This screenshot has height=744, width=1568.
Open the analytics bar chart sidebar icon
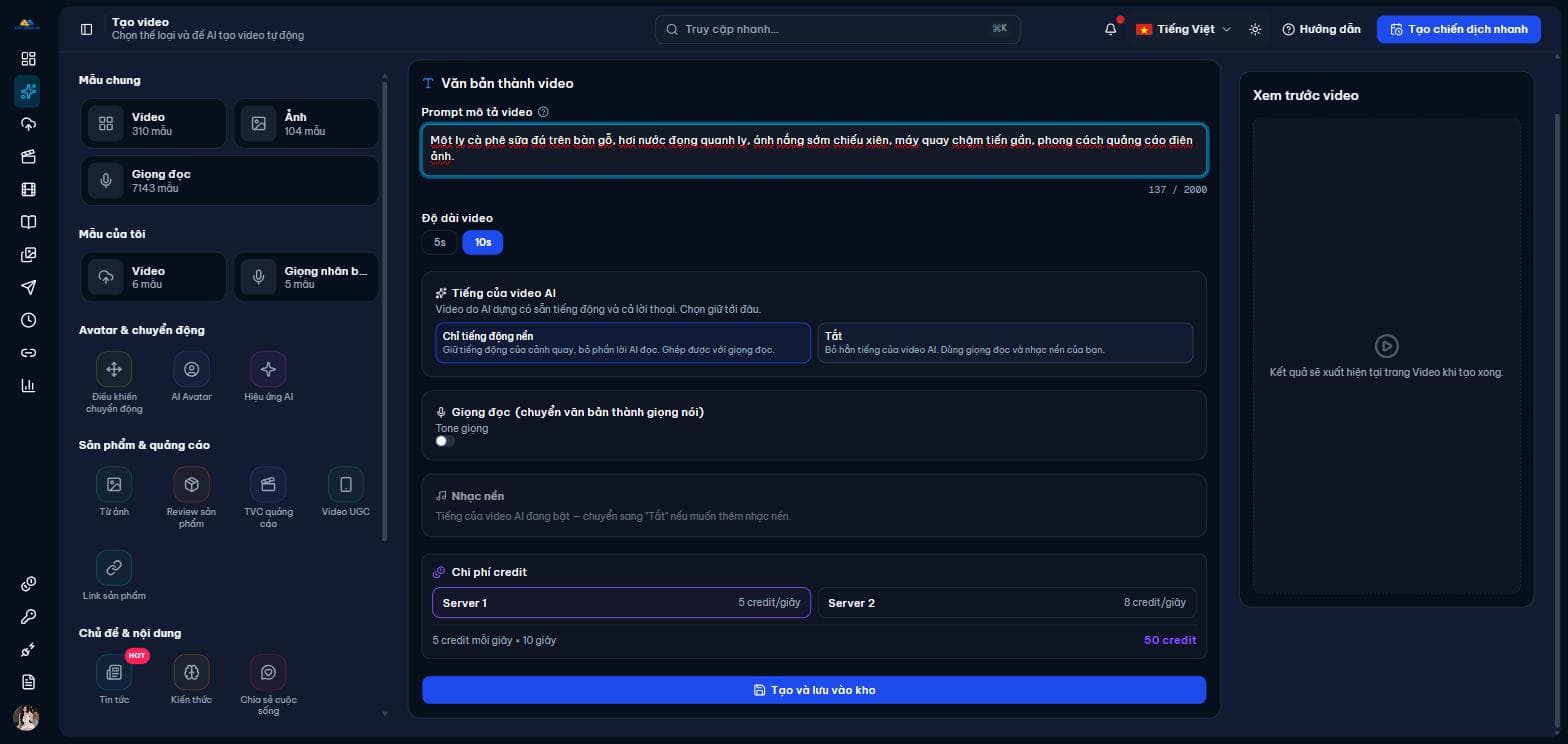[28, 385]
